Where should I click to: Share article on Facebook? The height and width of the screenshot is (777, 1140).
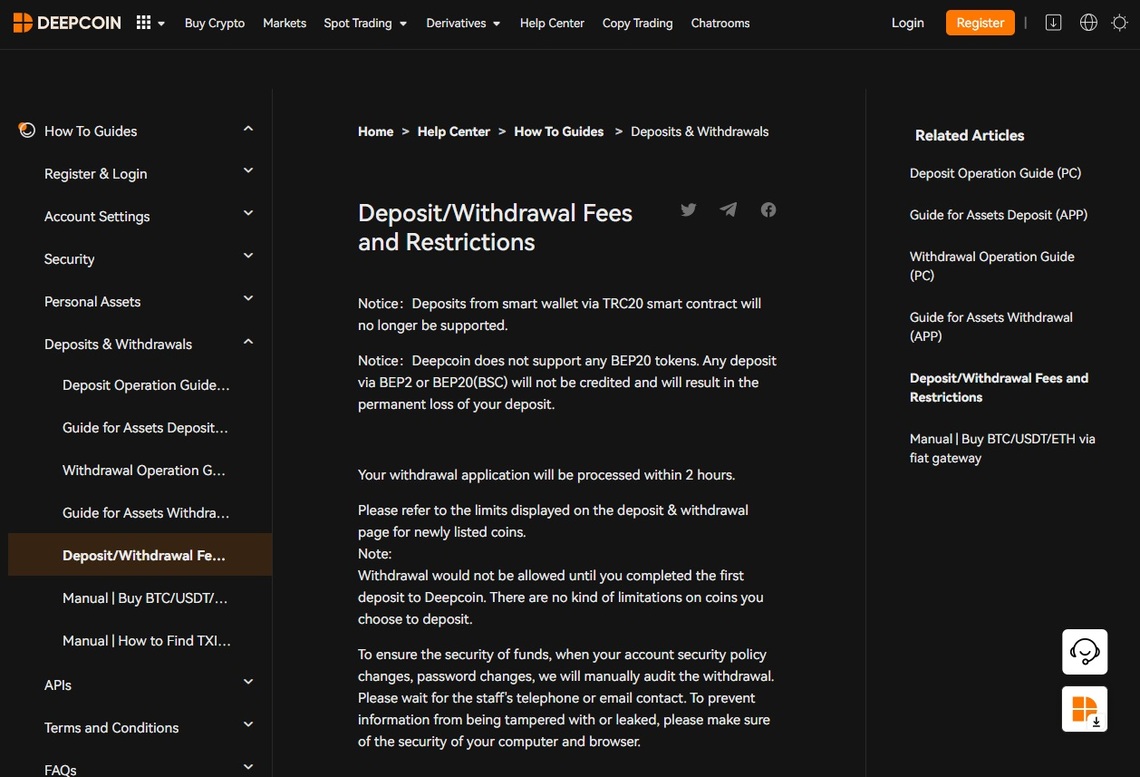[768, 209]
